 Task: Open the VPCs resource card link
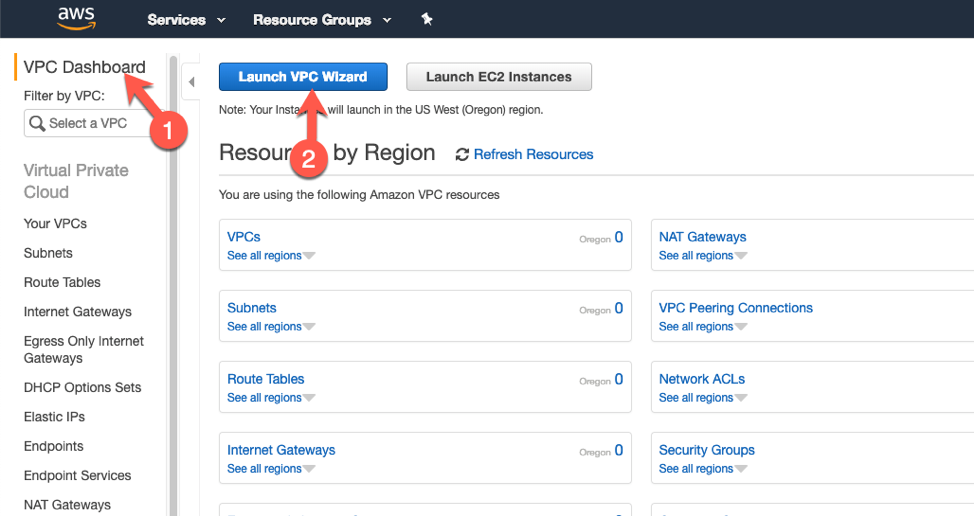[244, 237]
